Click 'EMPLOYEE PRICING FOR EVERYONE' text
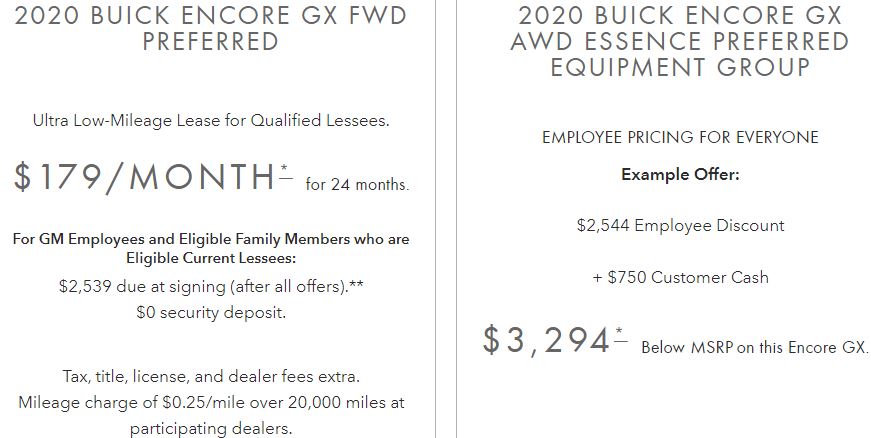The image size is (871, 438). pos(680,137)
